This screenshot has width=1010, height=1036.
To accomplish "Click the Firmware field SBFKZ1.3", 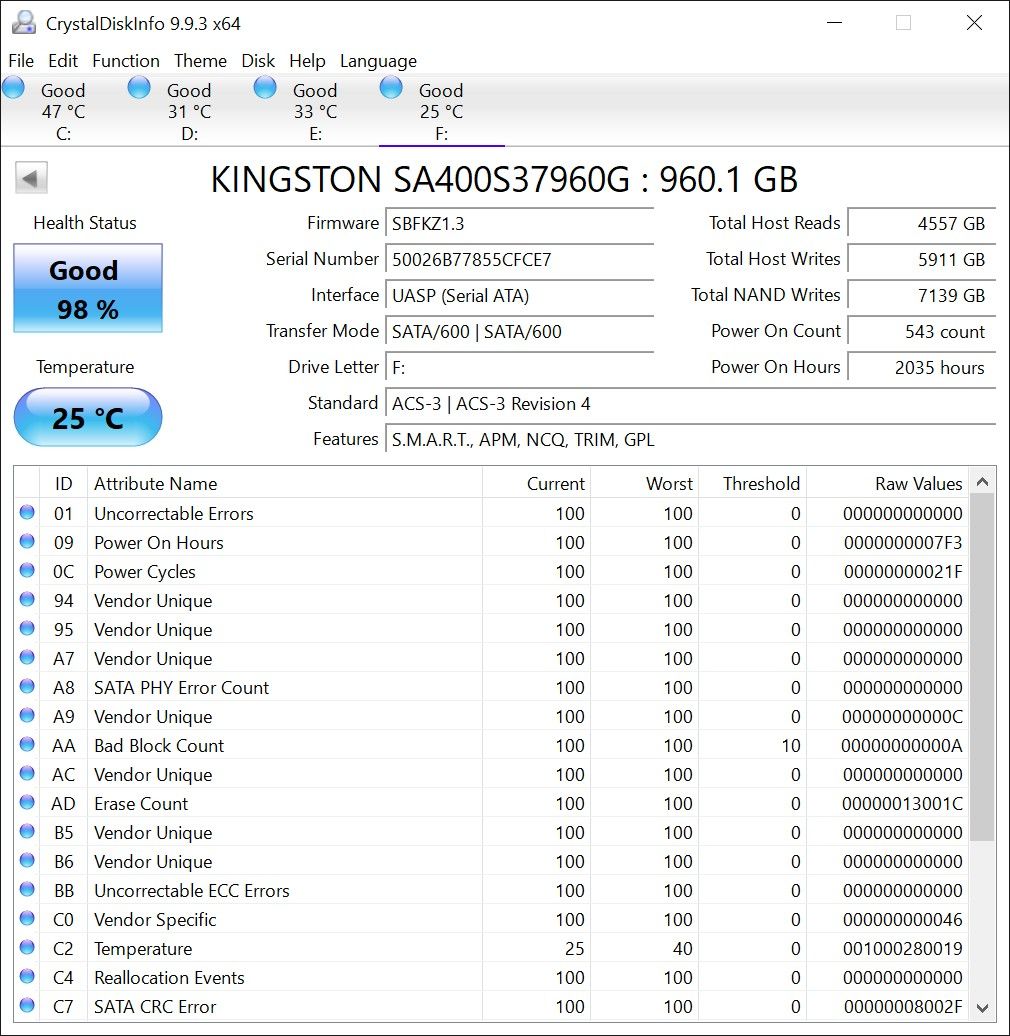I will pos(519,224).
